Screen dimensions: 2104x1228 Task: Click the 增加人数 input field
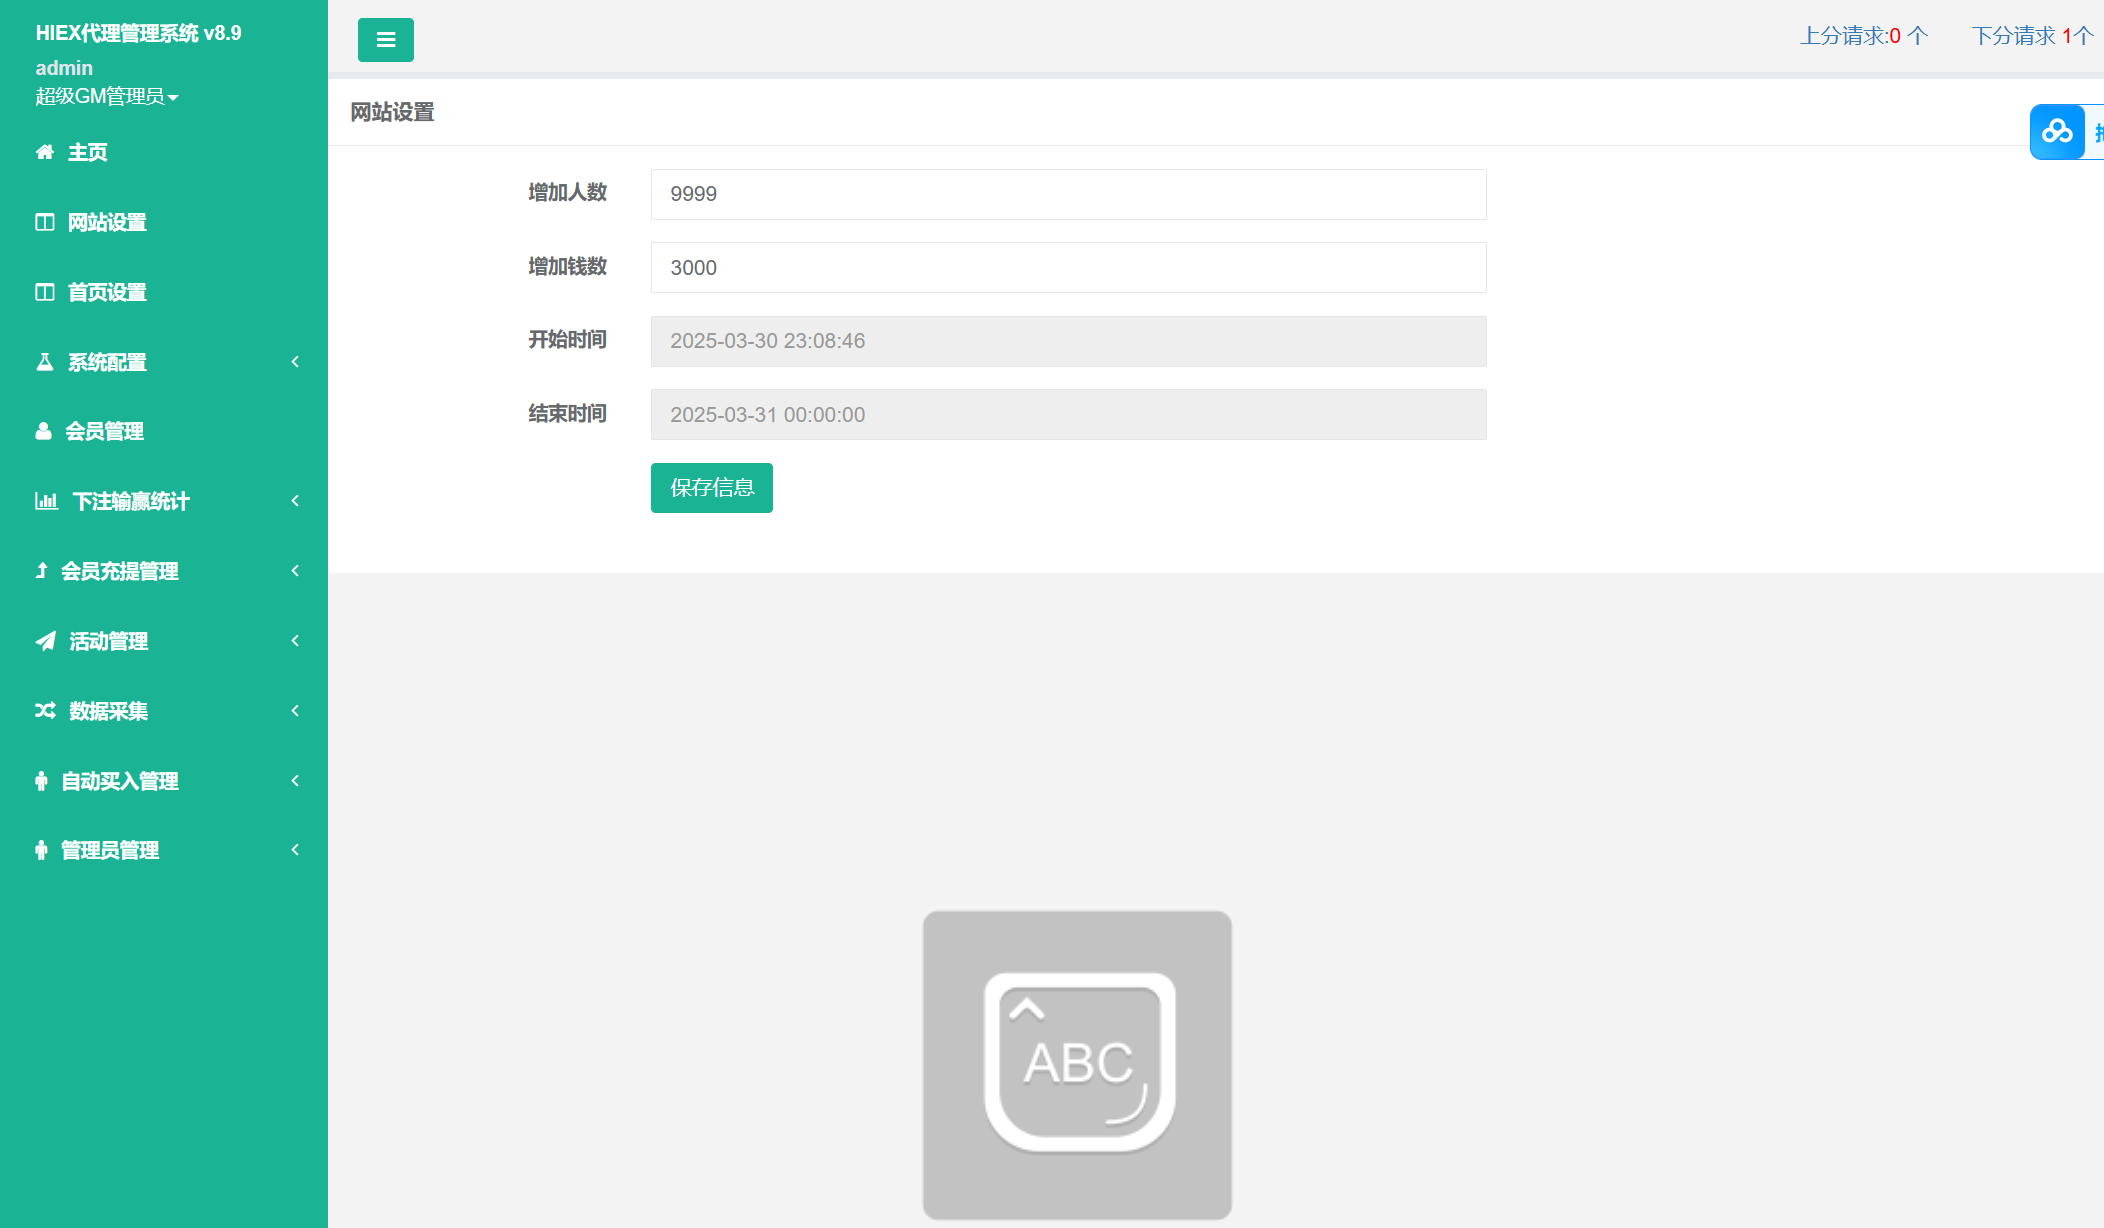tap(1068, 194)
